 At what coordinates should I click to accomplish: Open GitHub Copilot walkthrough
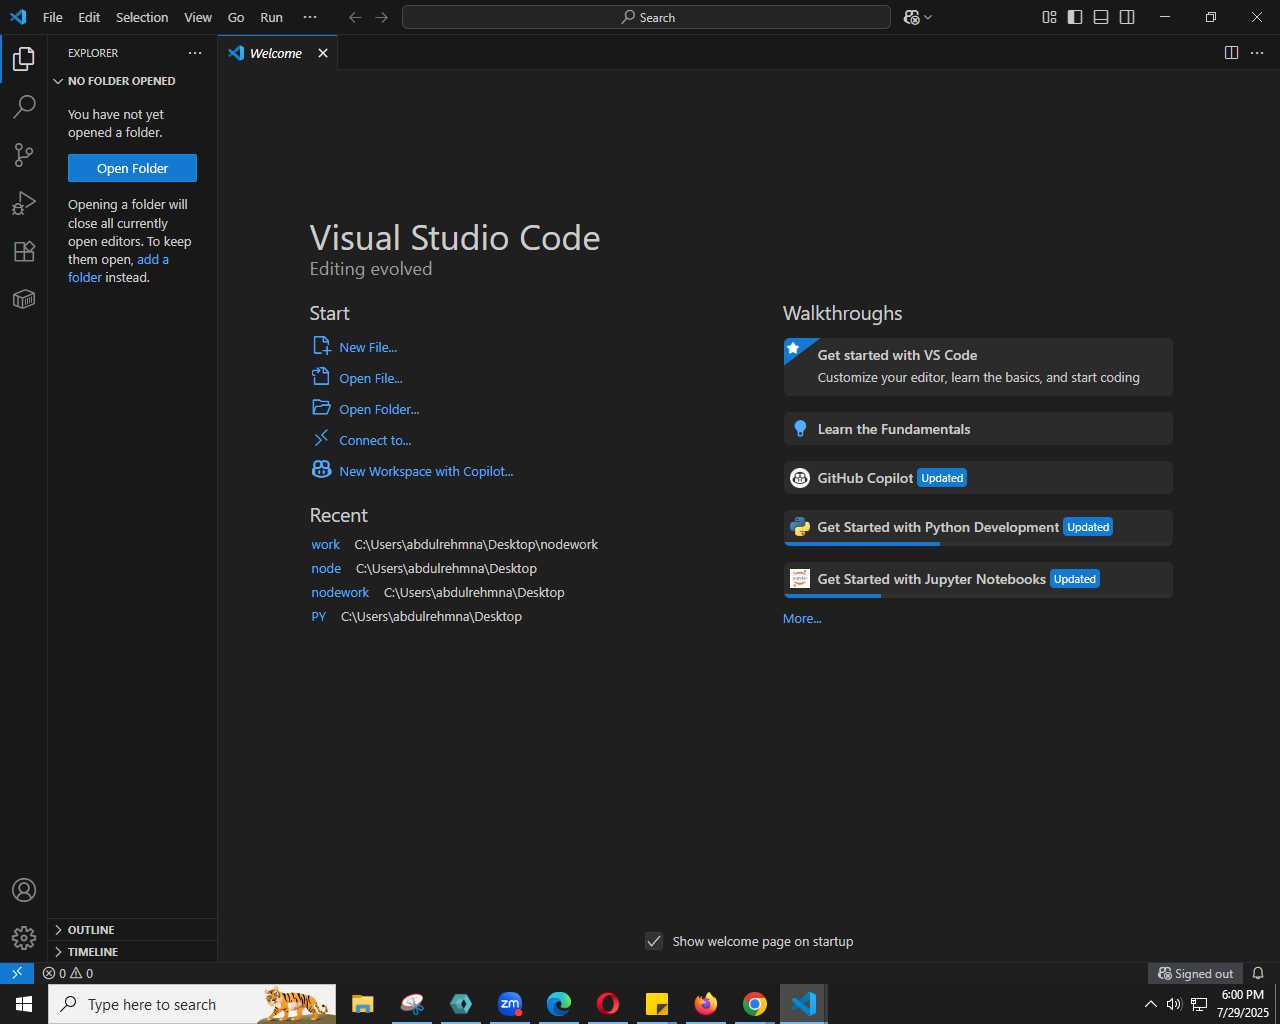point(978,478)
